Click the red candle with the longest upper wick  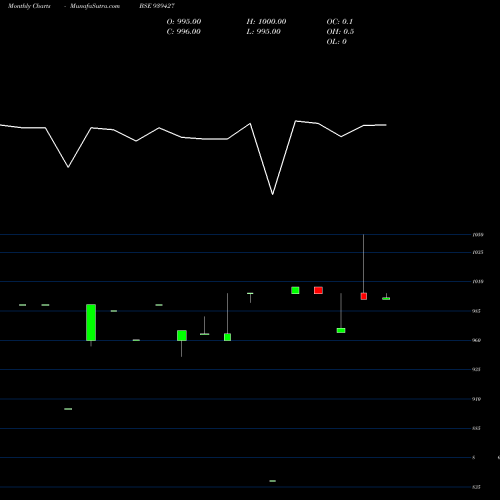tap(364, 296)
